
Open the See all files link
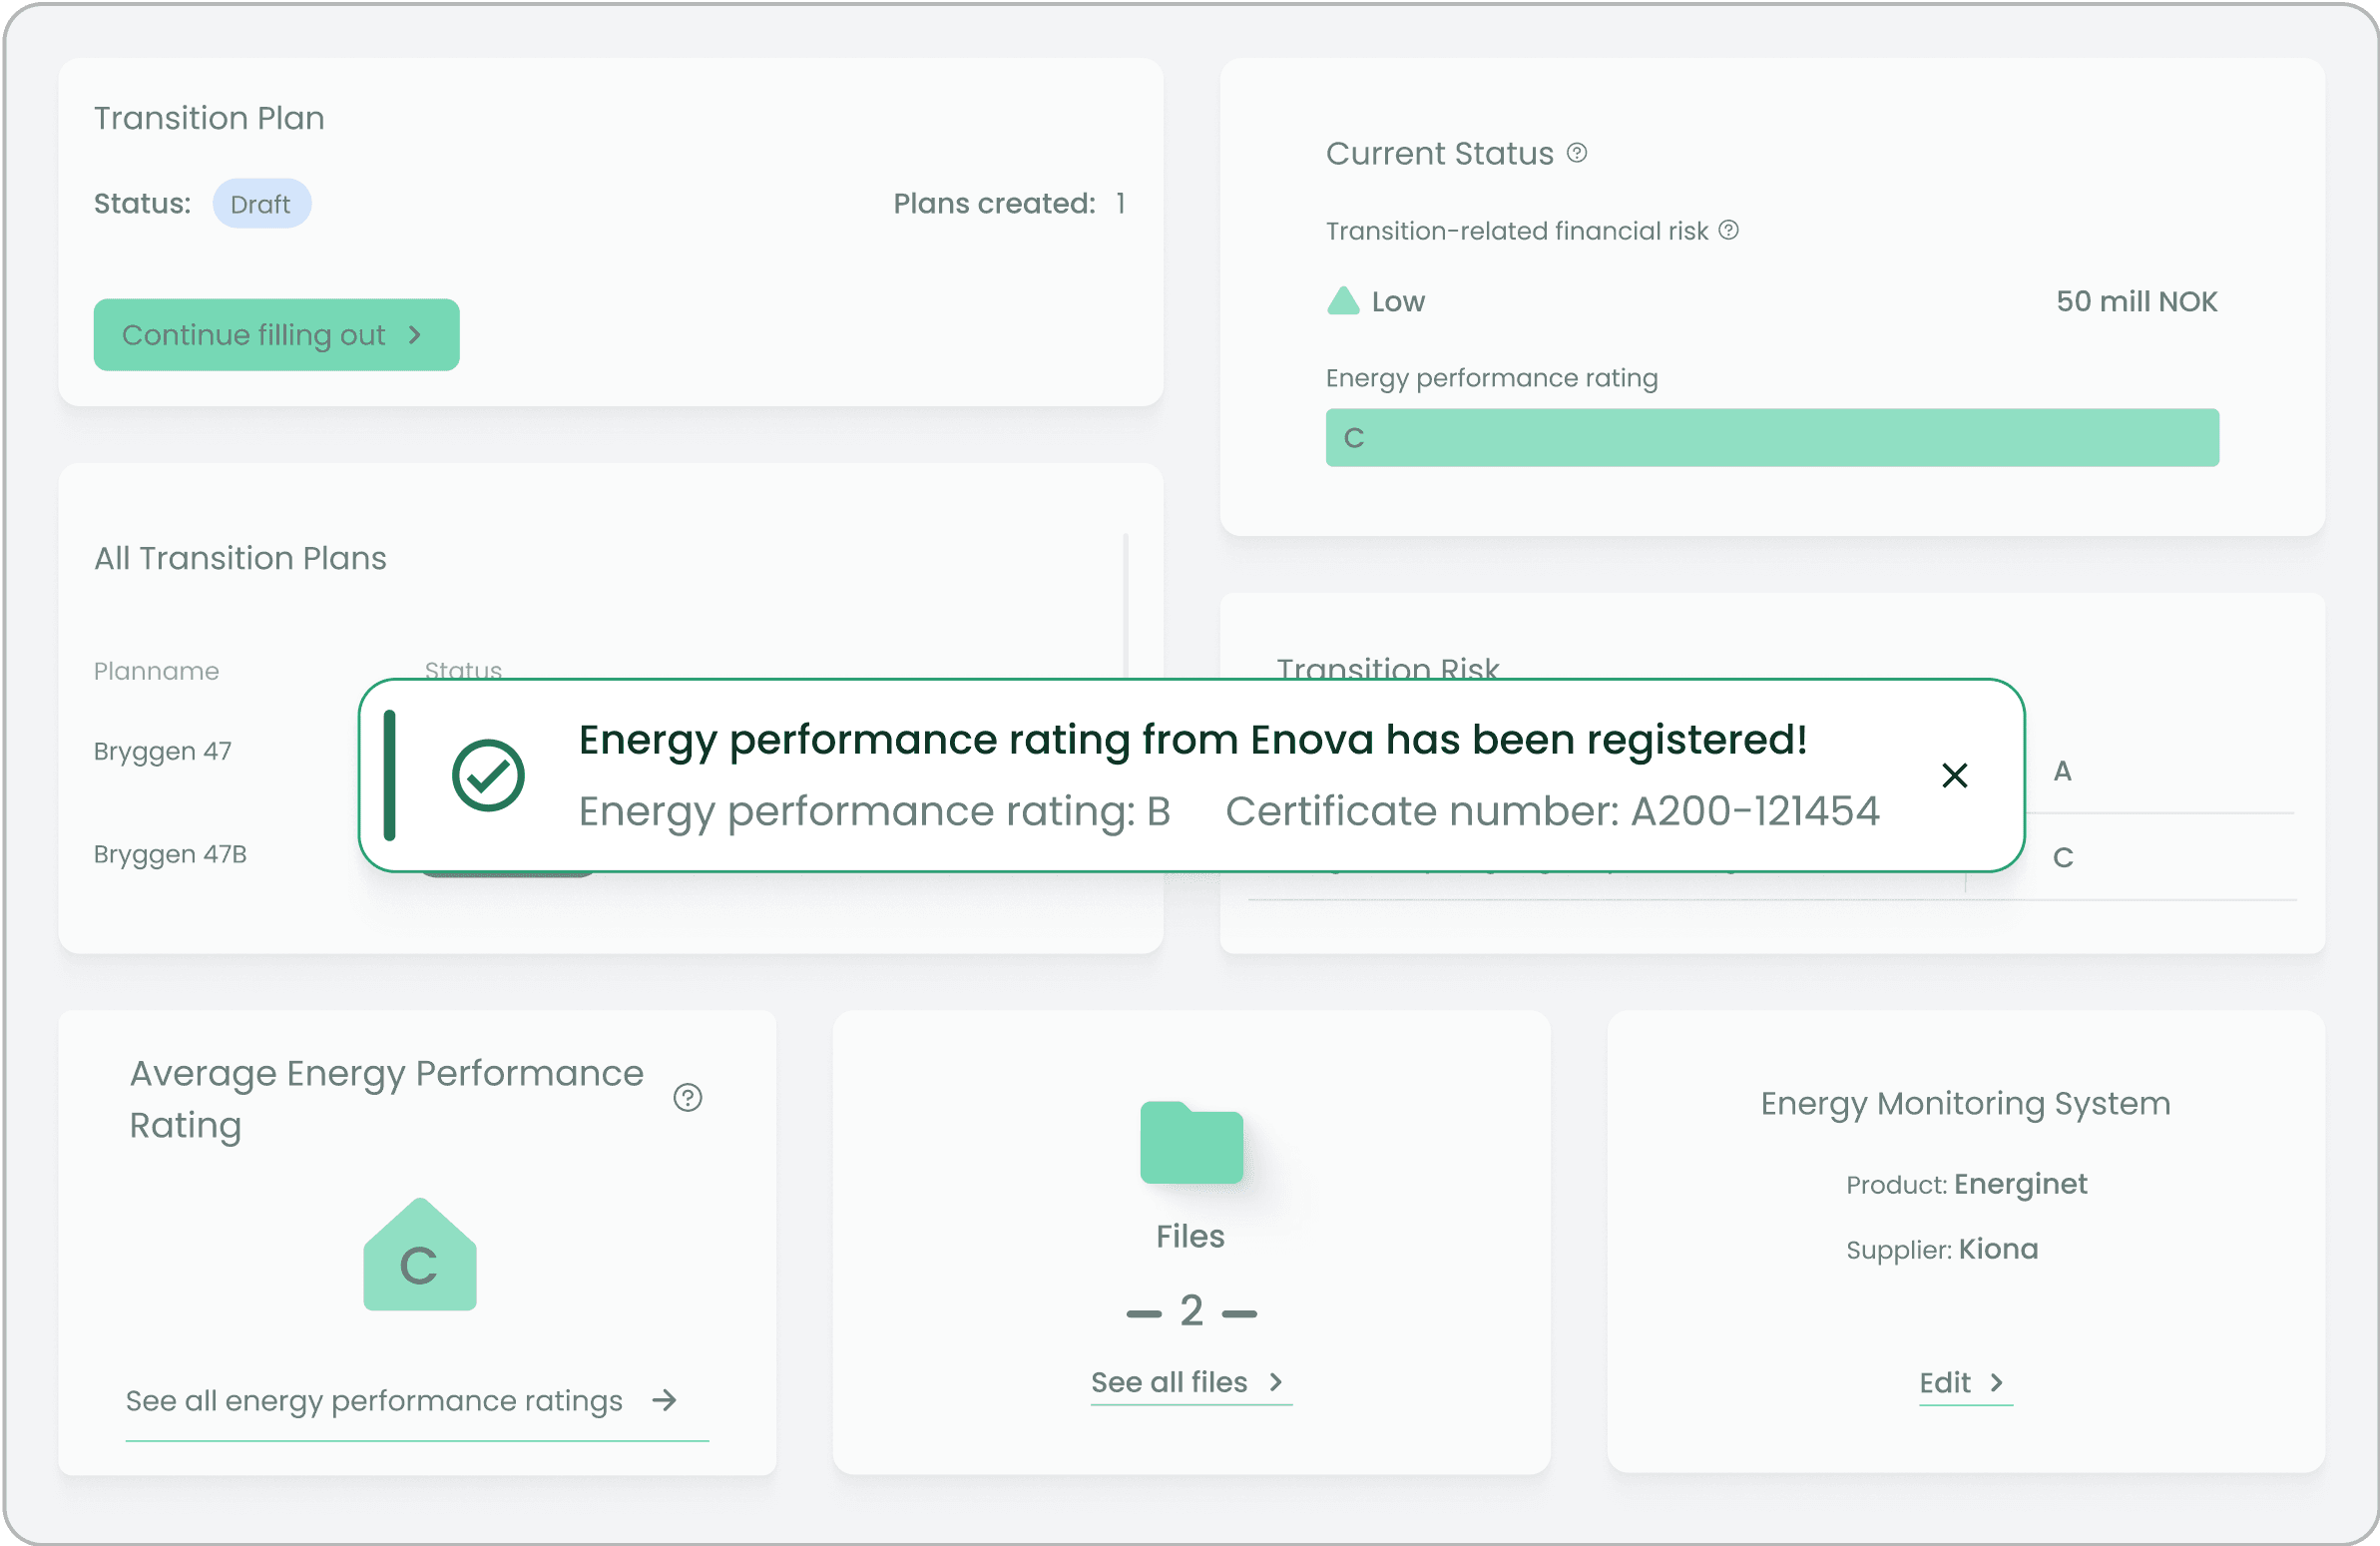pyautogui.click(x=1169, y=1382)
